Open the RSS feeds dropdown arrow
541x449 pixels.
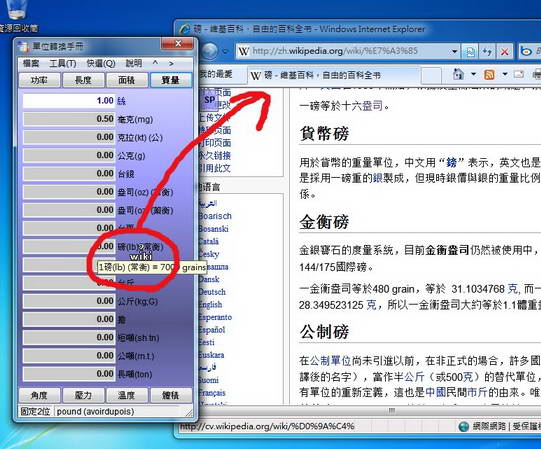[x=505, y=74]
